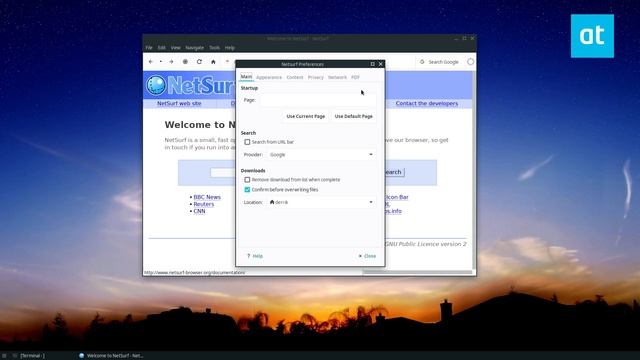
Task: Click the question mark Help icon
Action: pos(248,256)
